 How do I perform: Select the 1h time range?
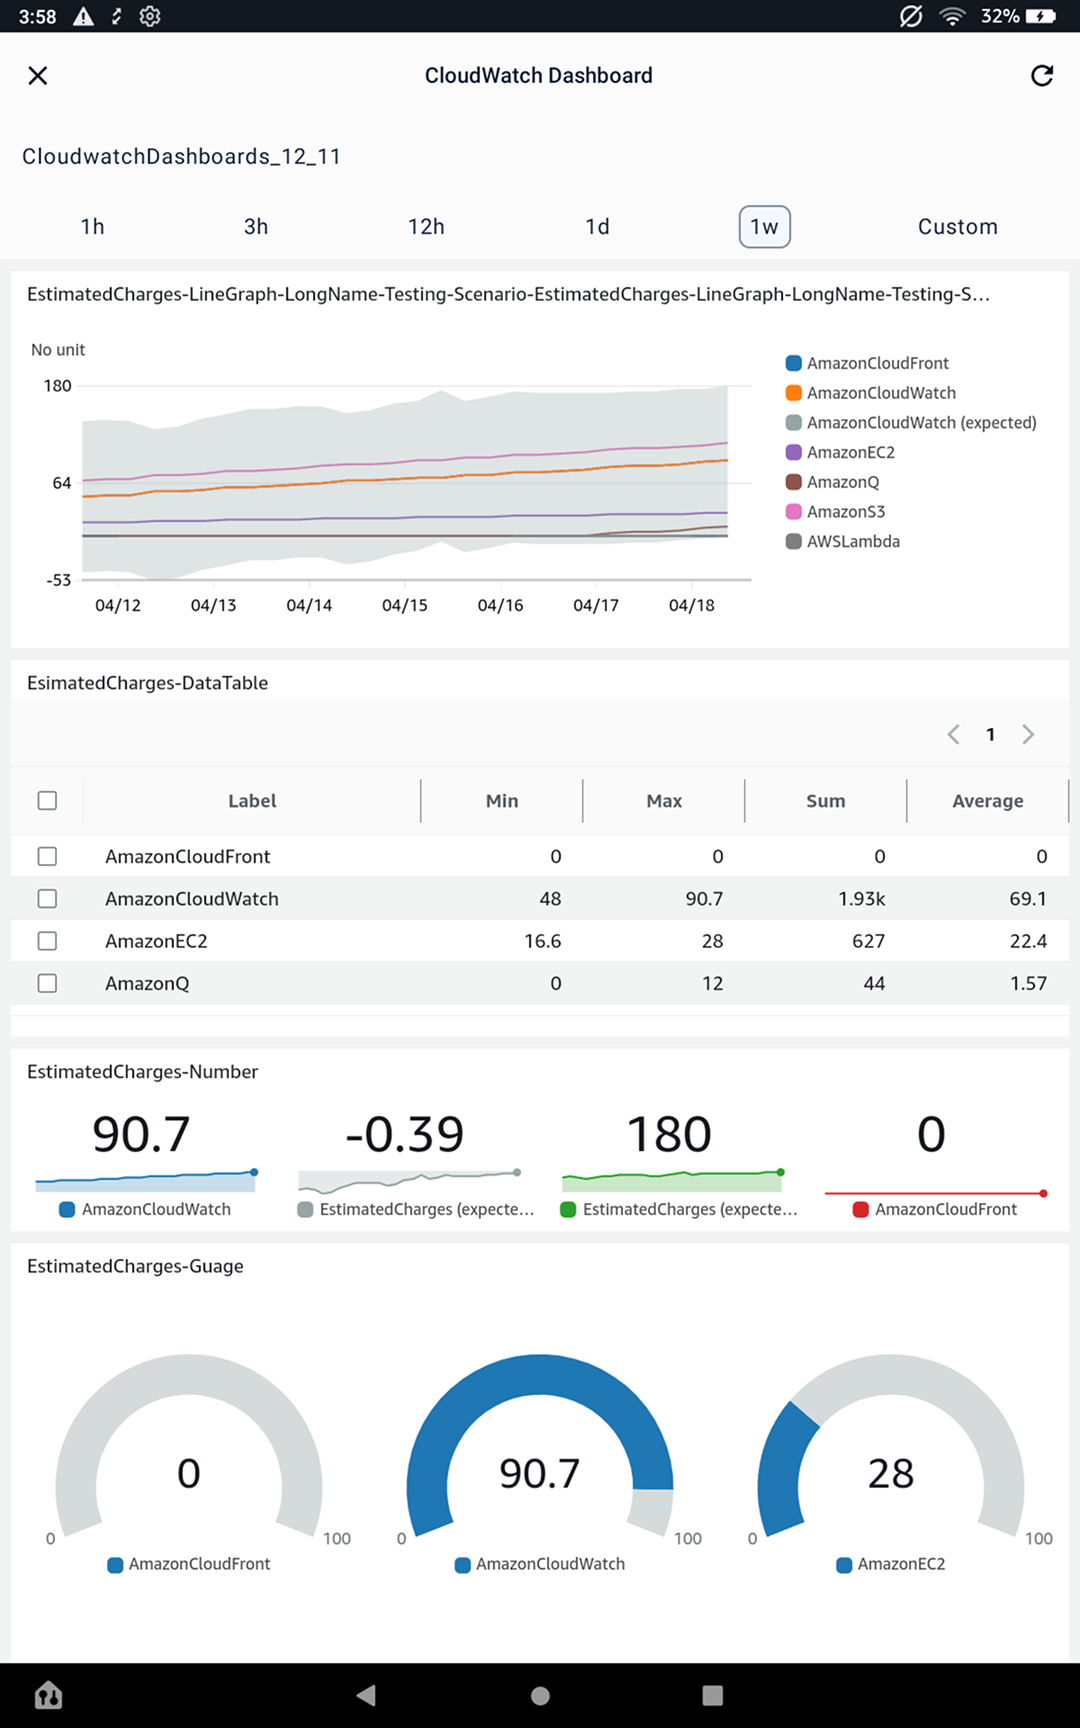coord(93,227)
